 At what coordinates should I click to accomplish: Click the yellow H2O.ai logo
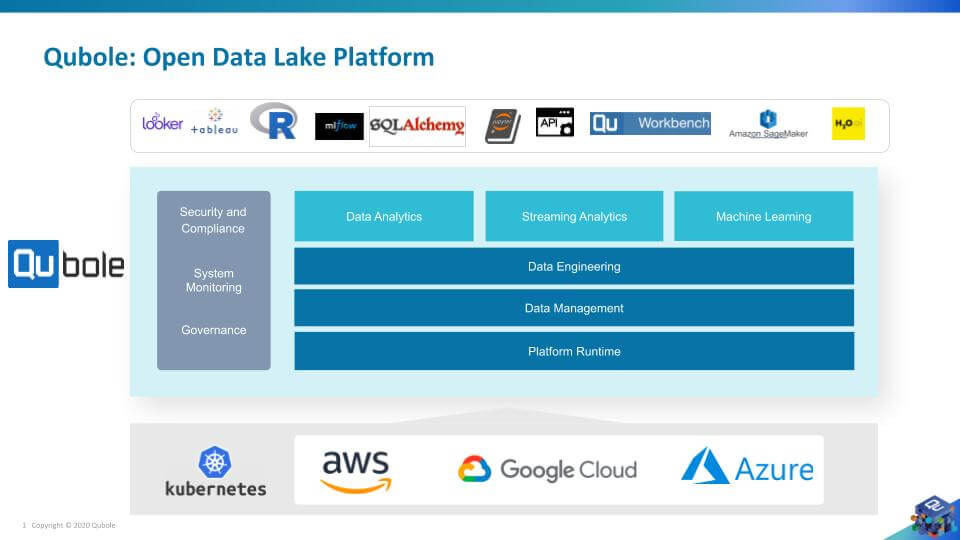click(x=848, y=123)
